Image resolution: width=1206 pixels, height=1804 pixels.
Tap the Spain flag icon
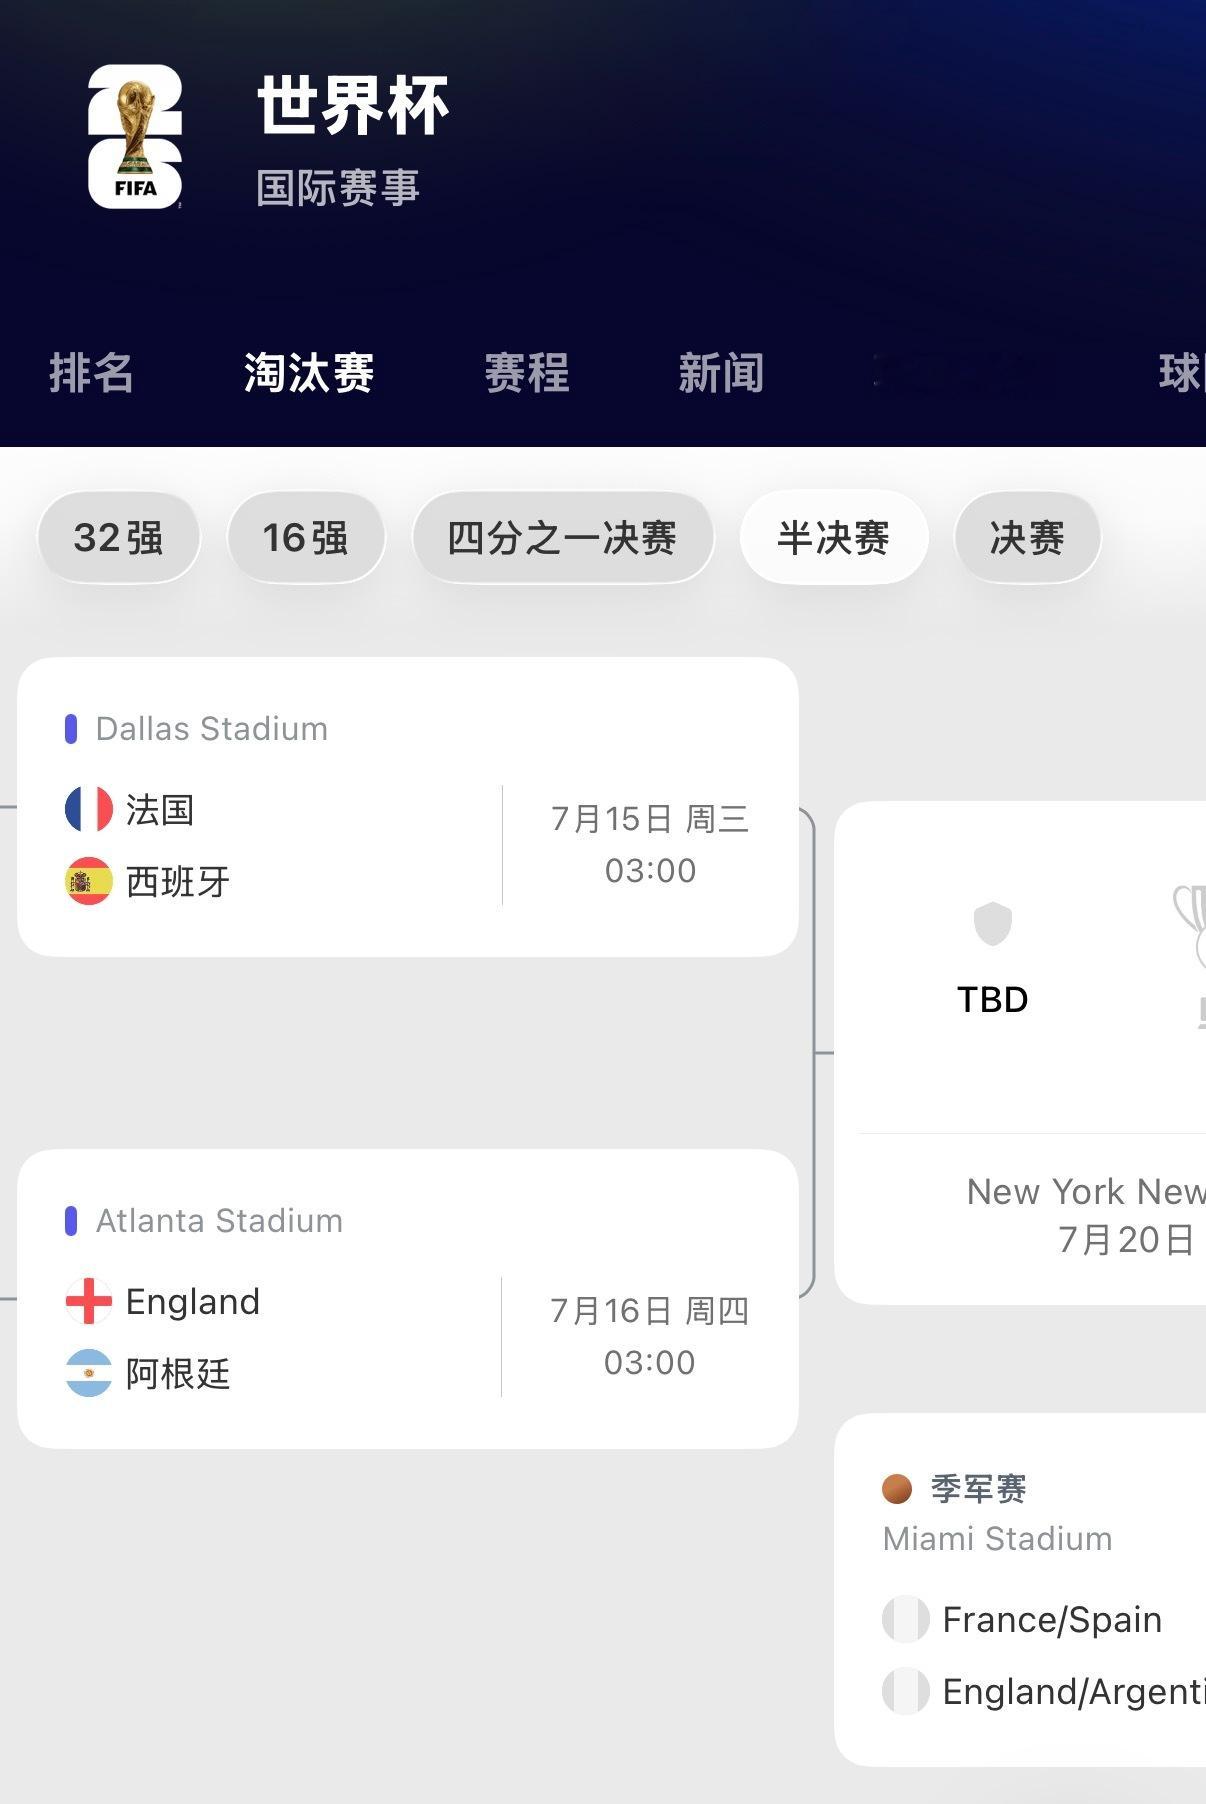pyautogui.click(x=89, y=881)
